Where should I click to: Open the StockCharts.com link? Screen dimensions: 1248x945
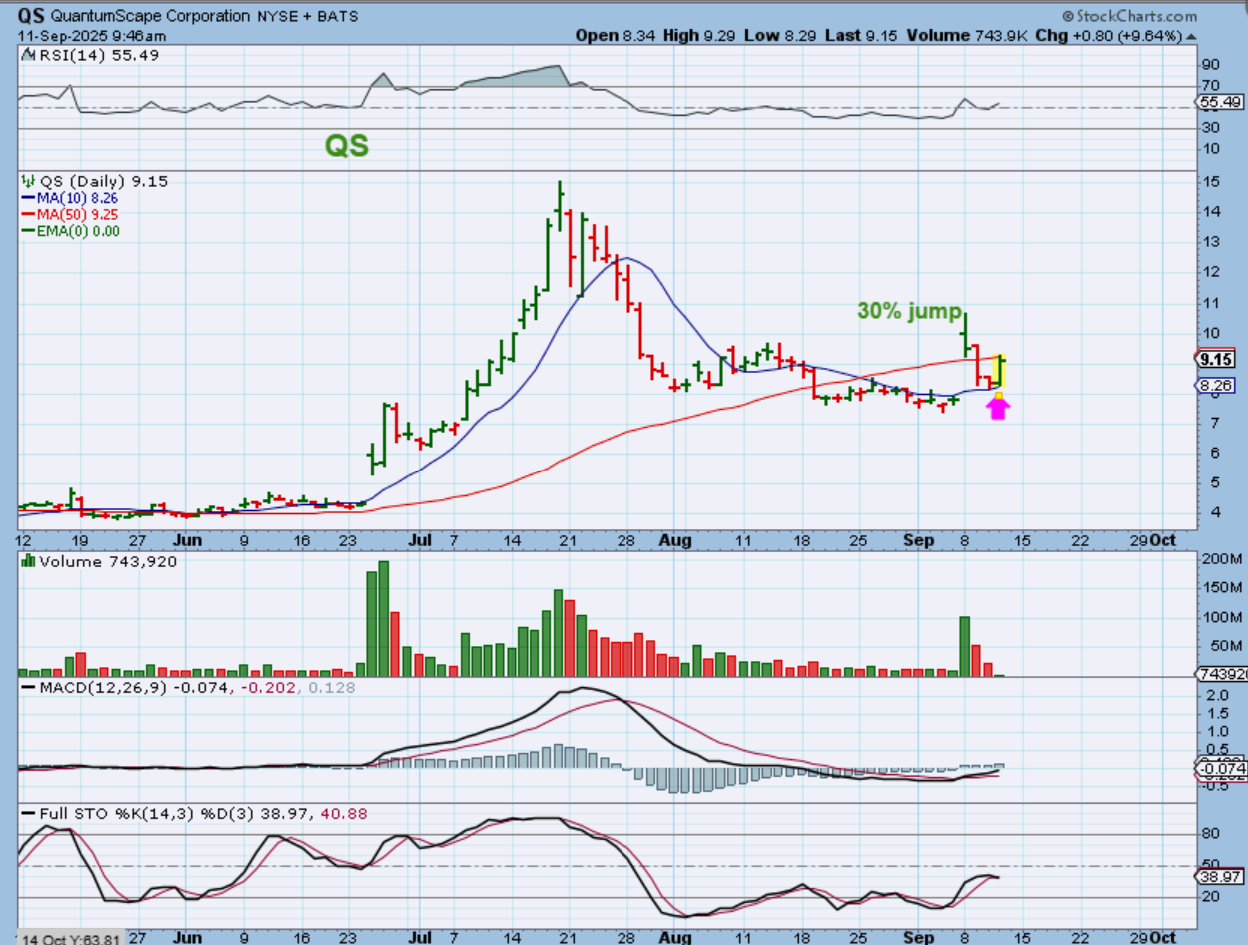(1136, 16)
